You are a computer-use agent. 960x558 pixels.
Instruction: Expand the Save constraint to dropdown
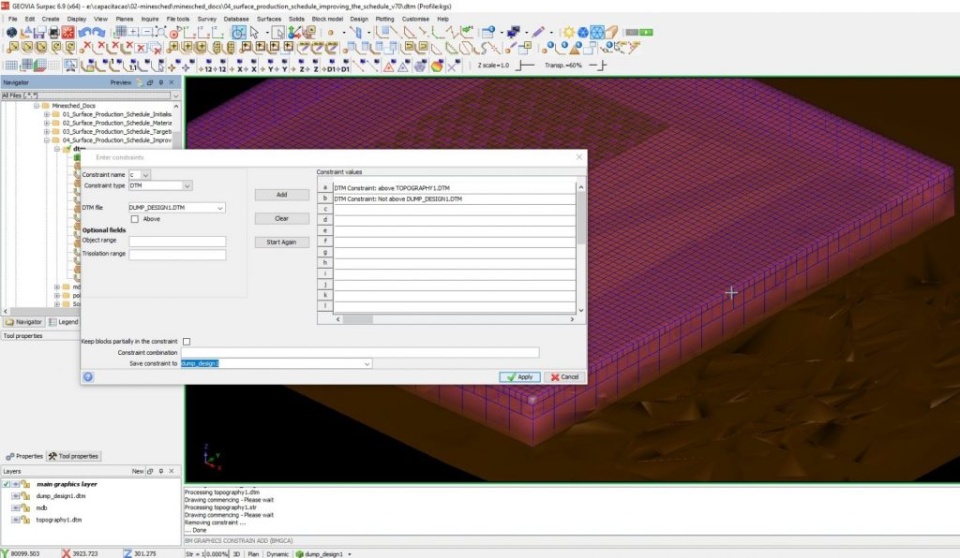367,364
